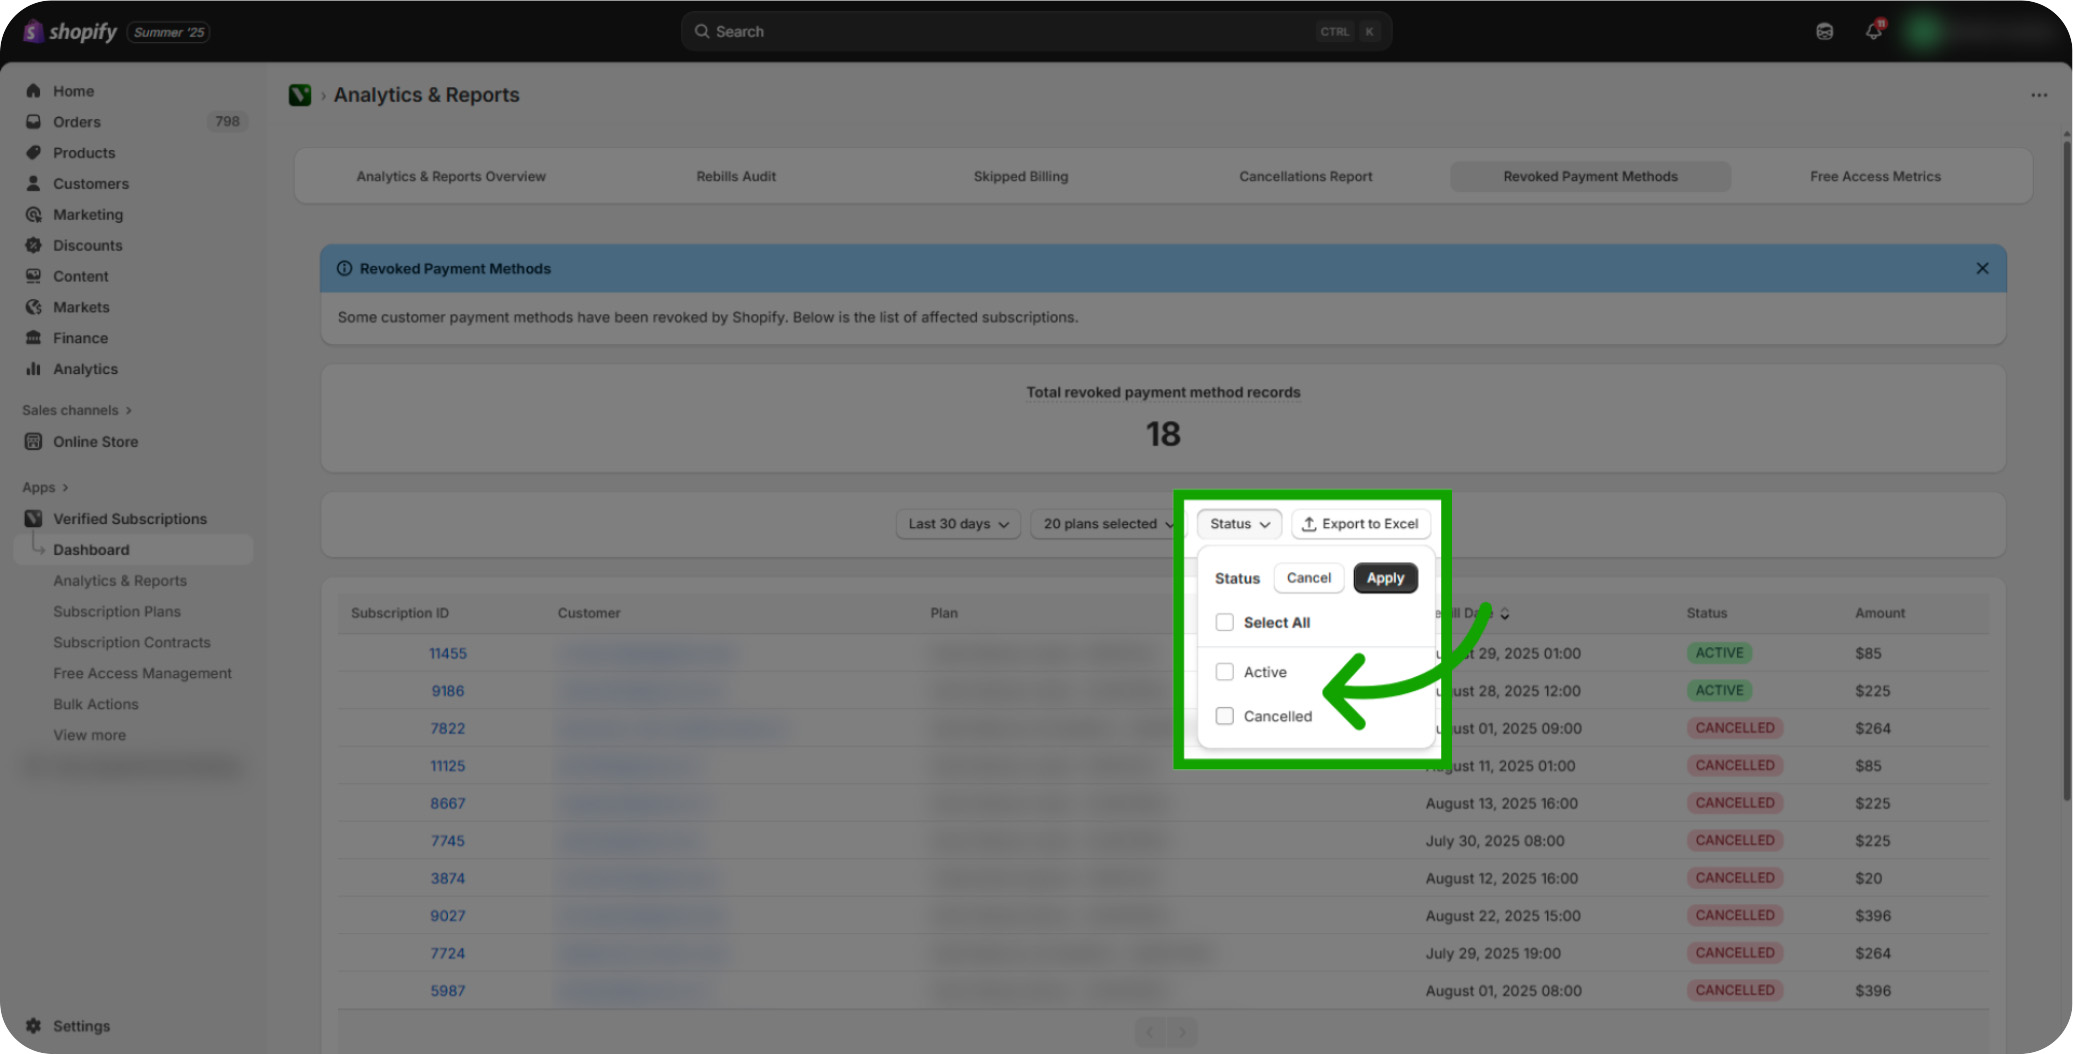Click the app logo beside Analytics & Reports
Image resolution: width=2073 pixels, height=1054 pixels.
[x=300, y=95]
